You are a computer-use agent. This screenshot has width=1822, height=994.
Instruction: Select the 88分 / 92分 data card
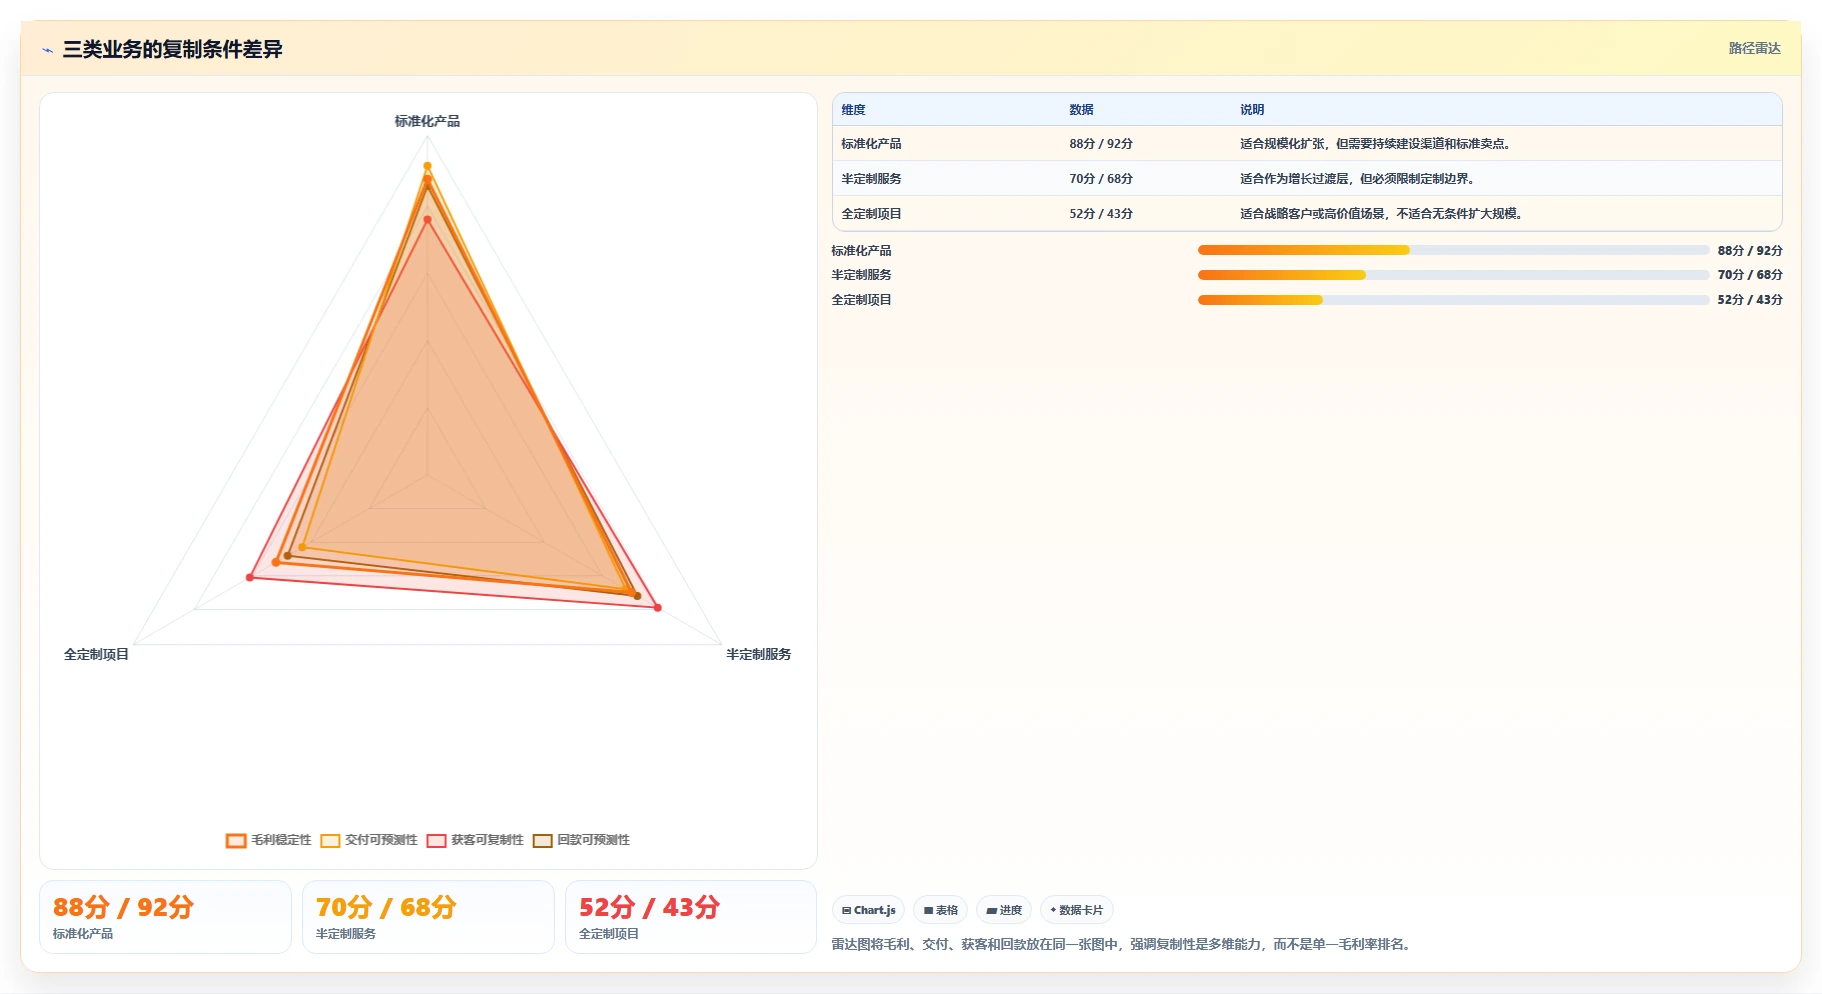(x=165, y=917)
